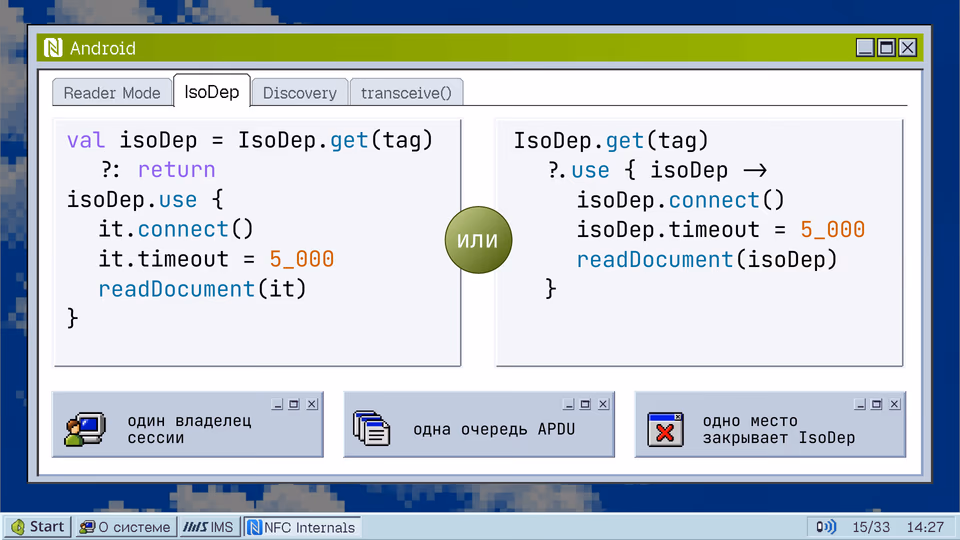The width and height of the screenshot is (960, 540).
Task: Click the stacked documents APDU queue icon
Action: 371,427
